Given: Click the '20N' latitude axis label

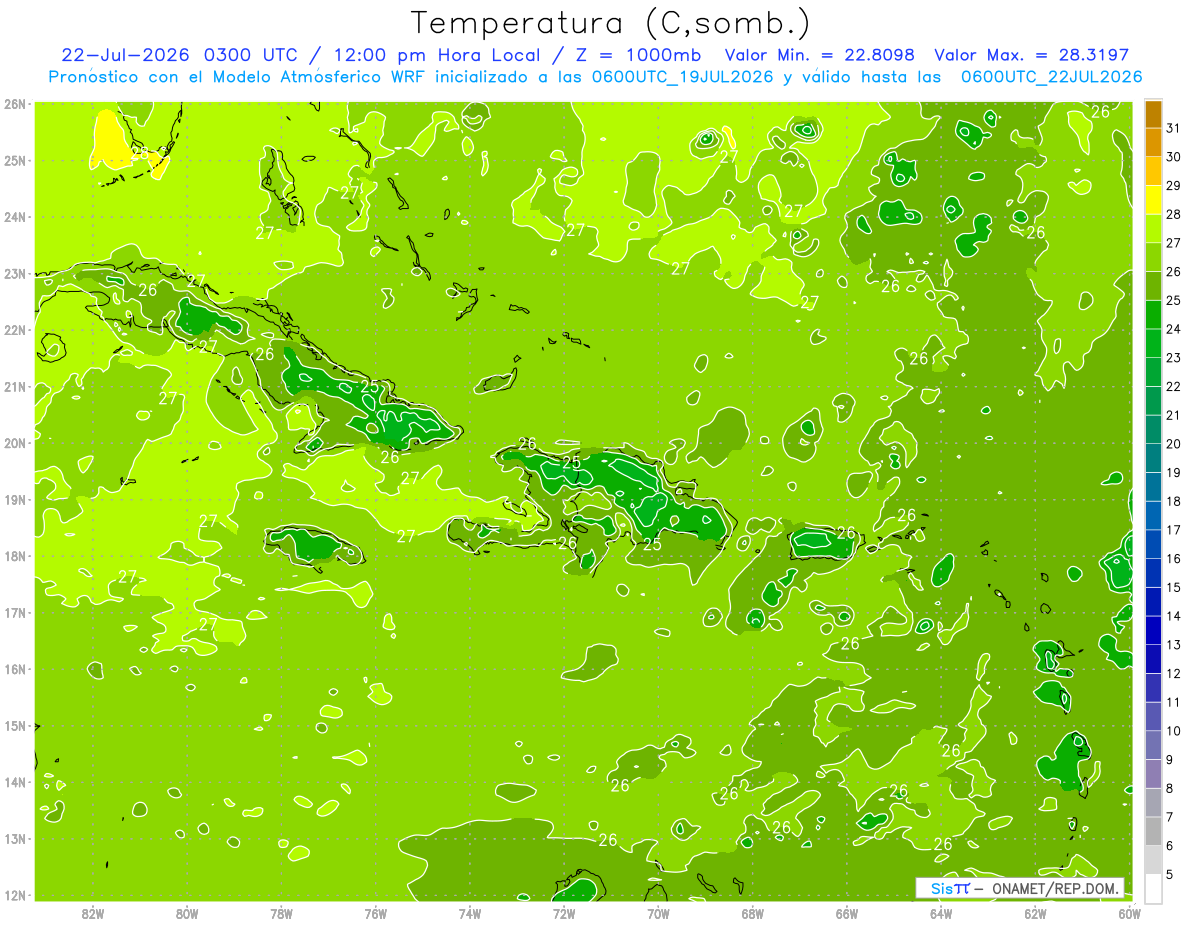Looking at the screenshot, I should (14, 443).
